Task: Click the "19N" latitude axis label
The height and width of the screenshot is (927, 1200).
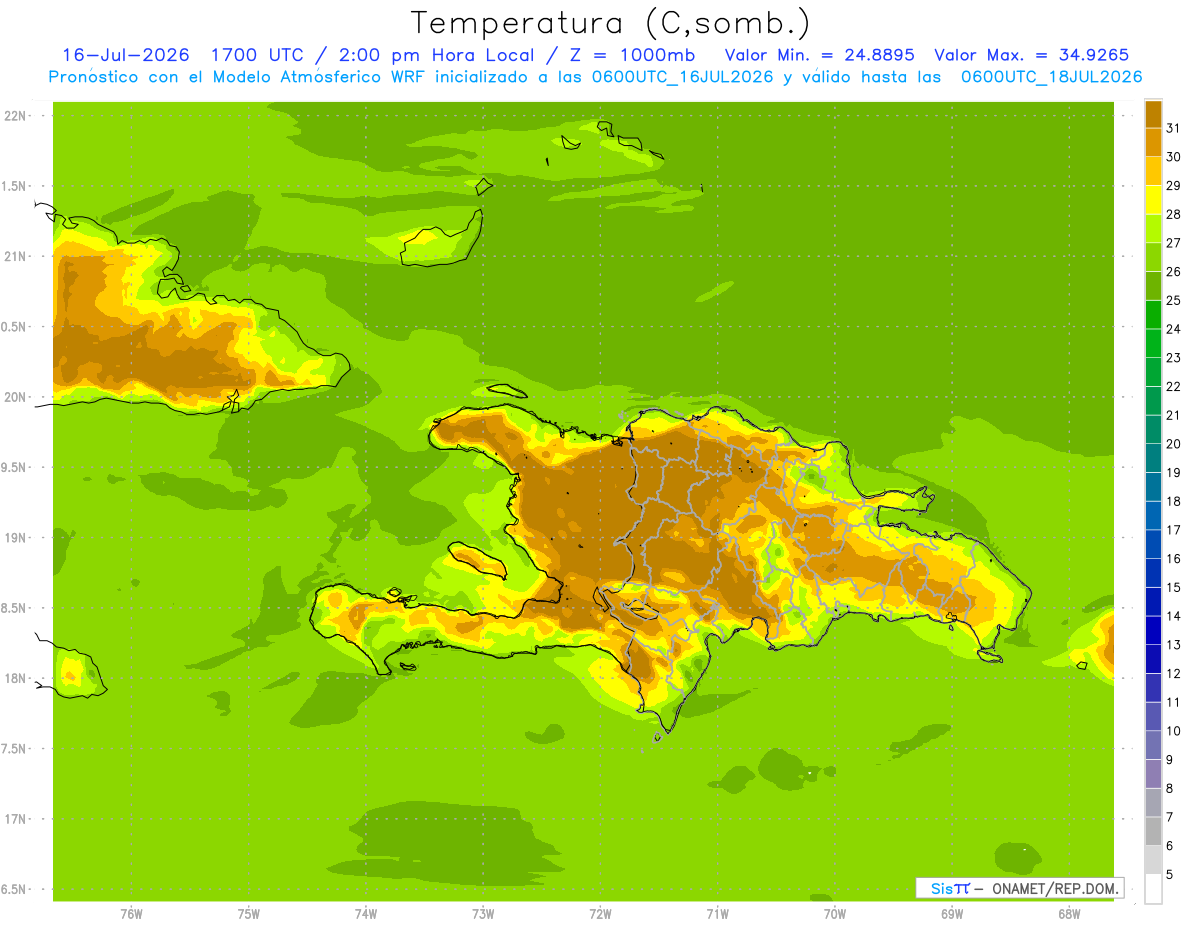Action: [x=15, y=538]
